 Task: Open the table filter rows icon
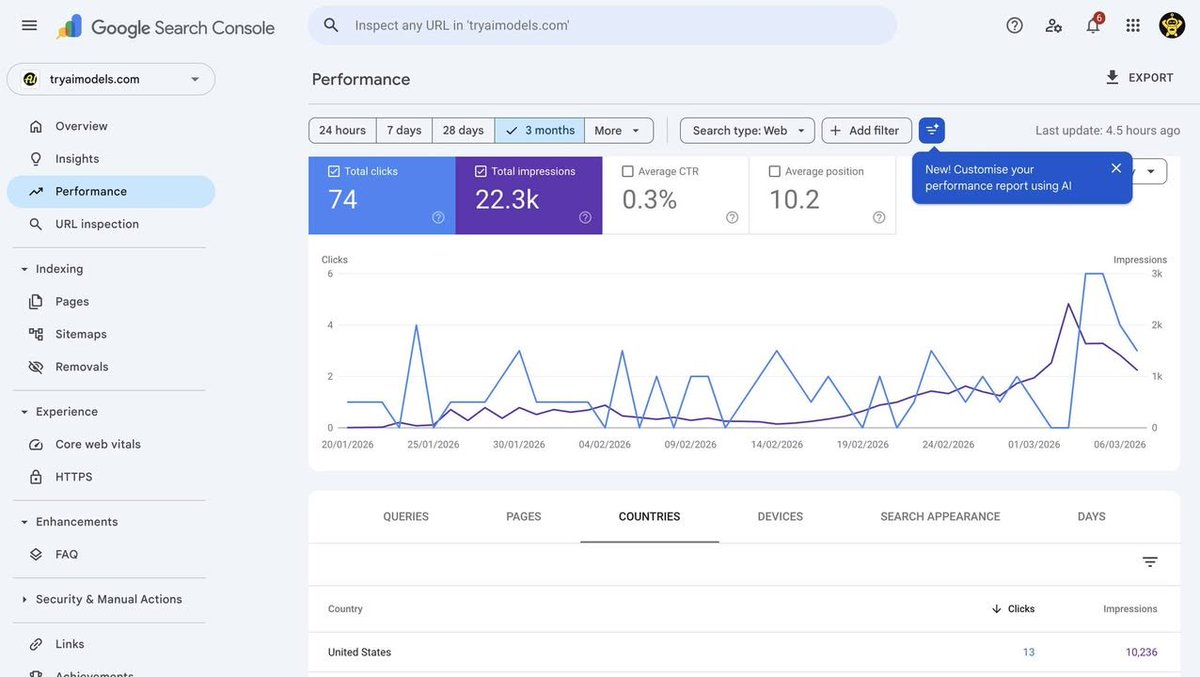[1150, 562]
